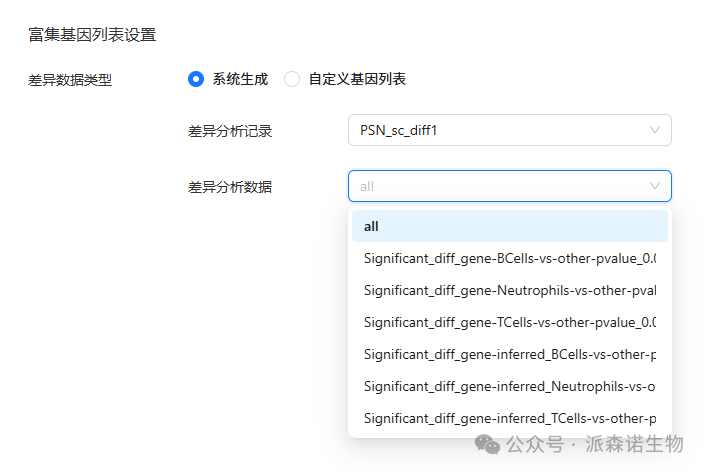Choose the inferred_TCells-vs-other option
Image resolution: width=706 pixels, height=472 pixels.
pyautogui.click(x=509, y=418)
